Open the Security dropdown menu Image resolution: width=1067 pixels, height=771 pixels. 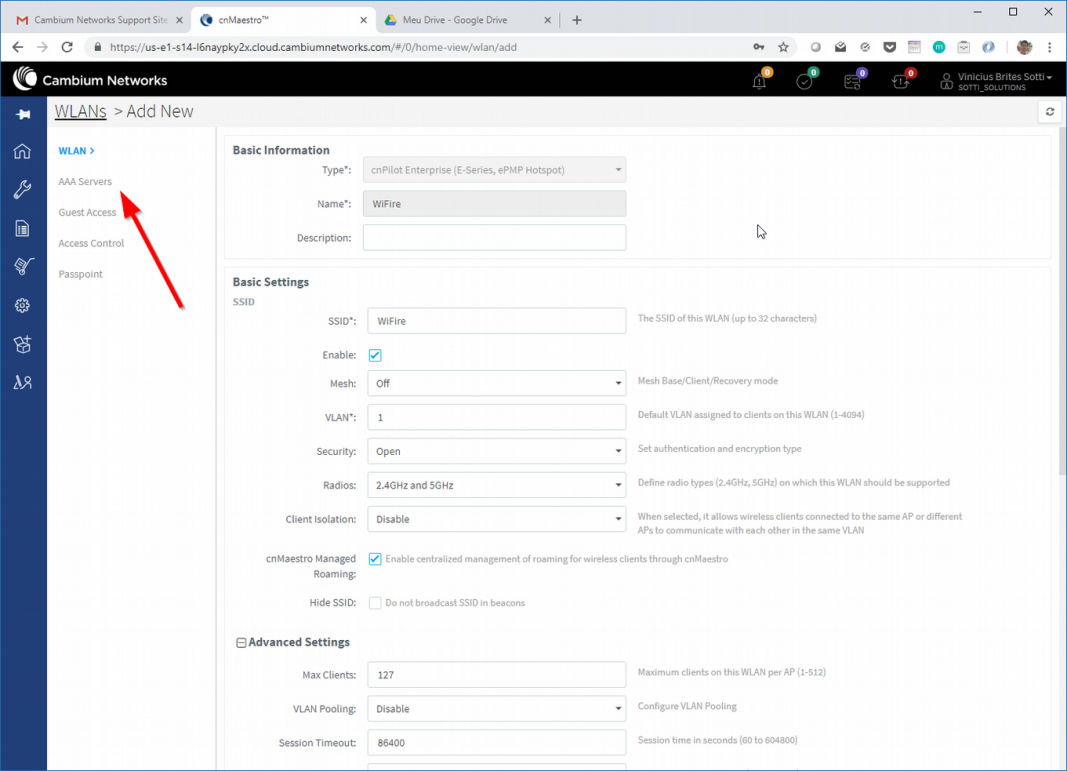496,451
